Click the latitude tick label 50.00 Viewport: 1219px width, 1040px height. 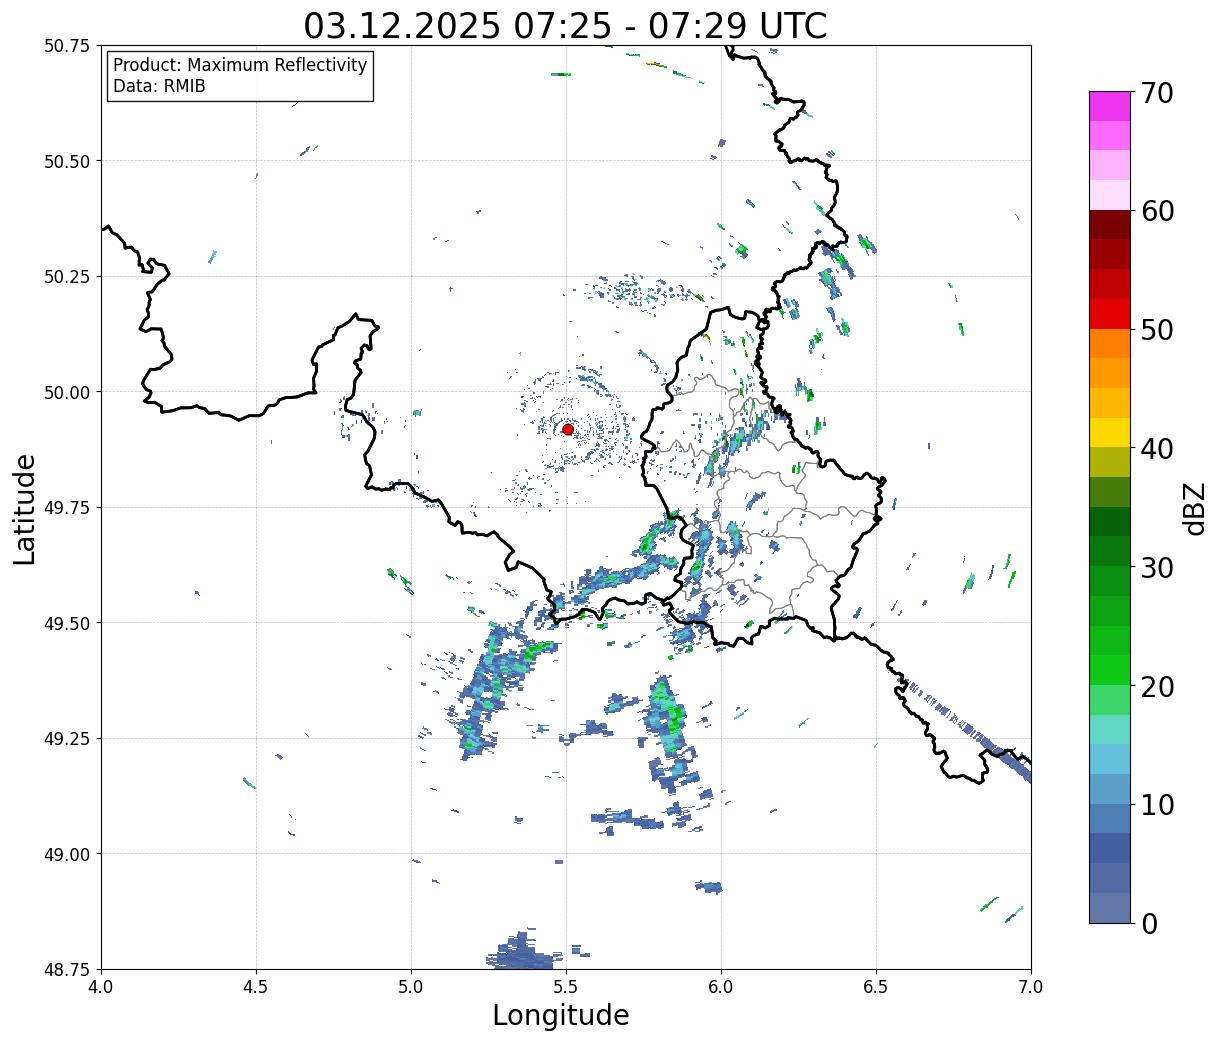[x=67, y=392]
